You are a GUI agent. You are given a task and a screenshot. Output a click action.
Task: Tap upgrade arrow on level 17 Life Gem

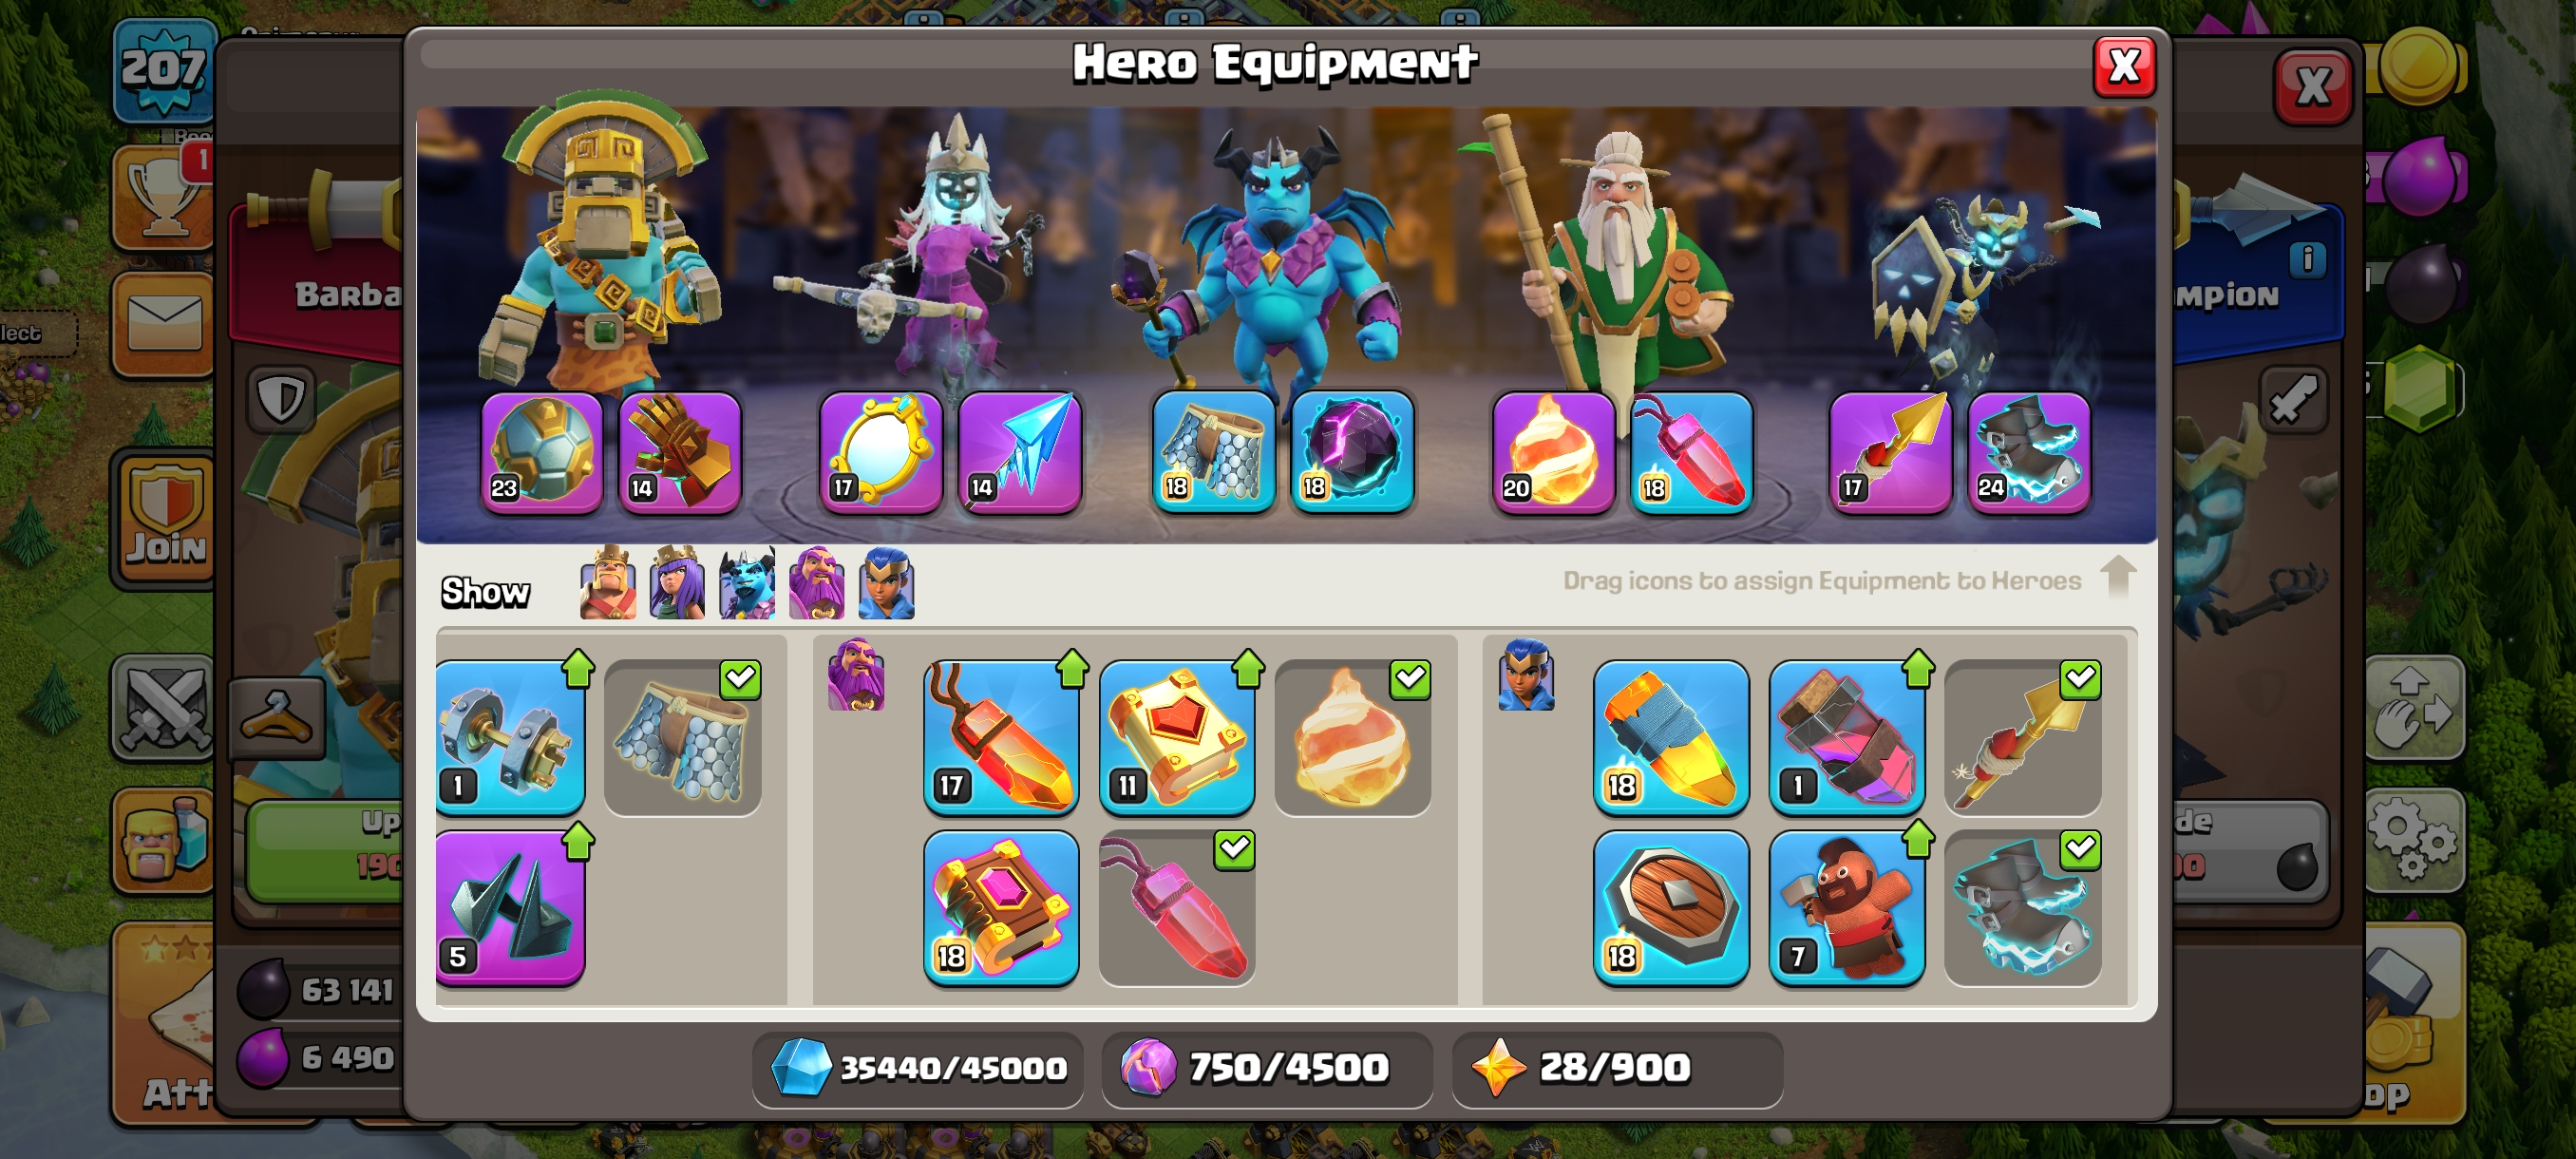point(1072,669)
